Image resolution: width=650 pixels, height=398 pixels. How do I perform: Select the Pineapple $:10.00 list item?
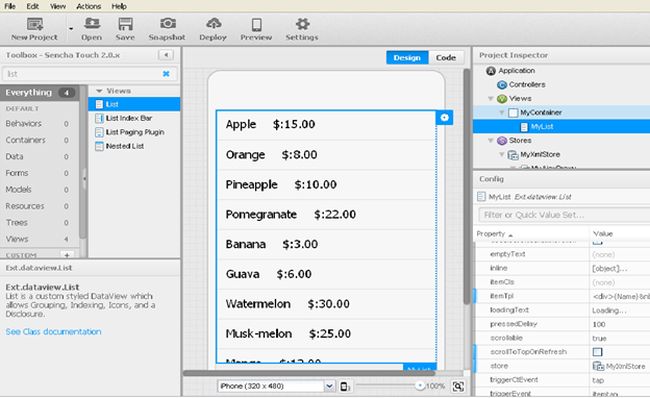[x=327, y=184]
